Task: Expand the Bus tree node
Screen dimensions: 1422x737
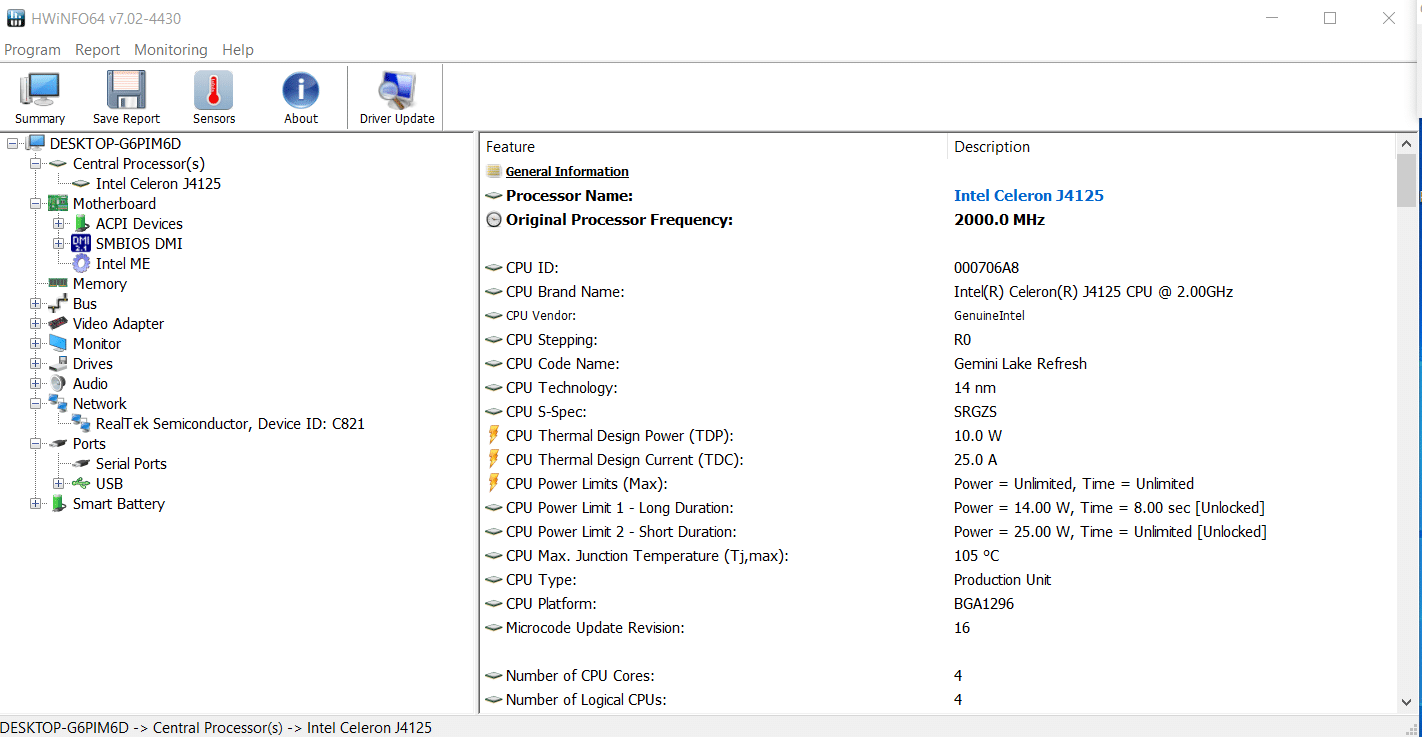Action: coord(36,303)
